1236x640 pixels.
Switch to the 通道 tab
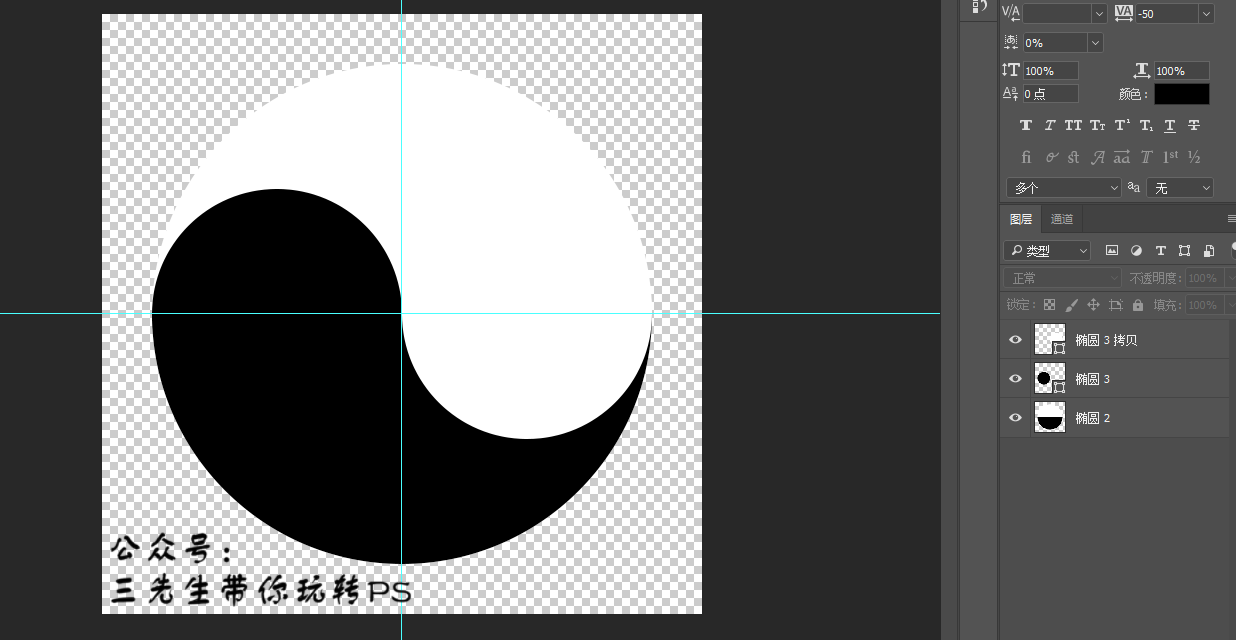[x=1062, y=219]
